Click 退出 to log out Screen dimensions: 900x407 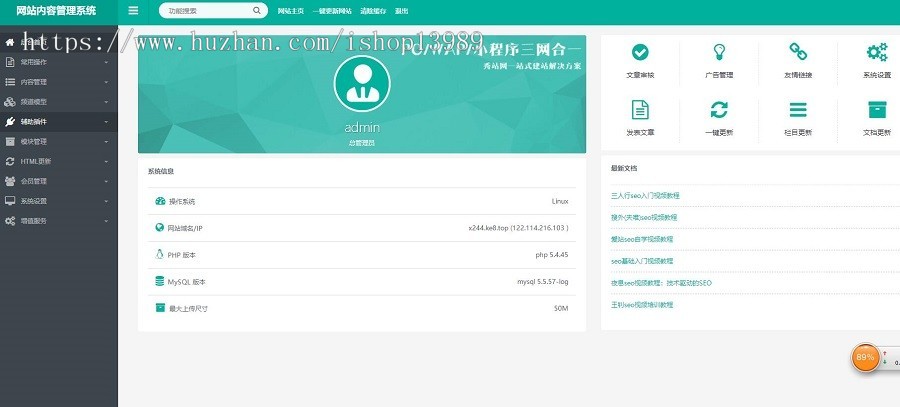click(401, 11)
